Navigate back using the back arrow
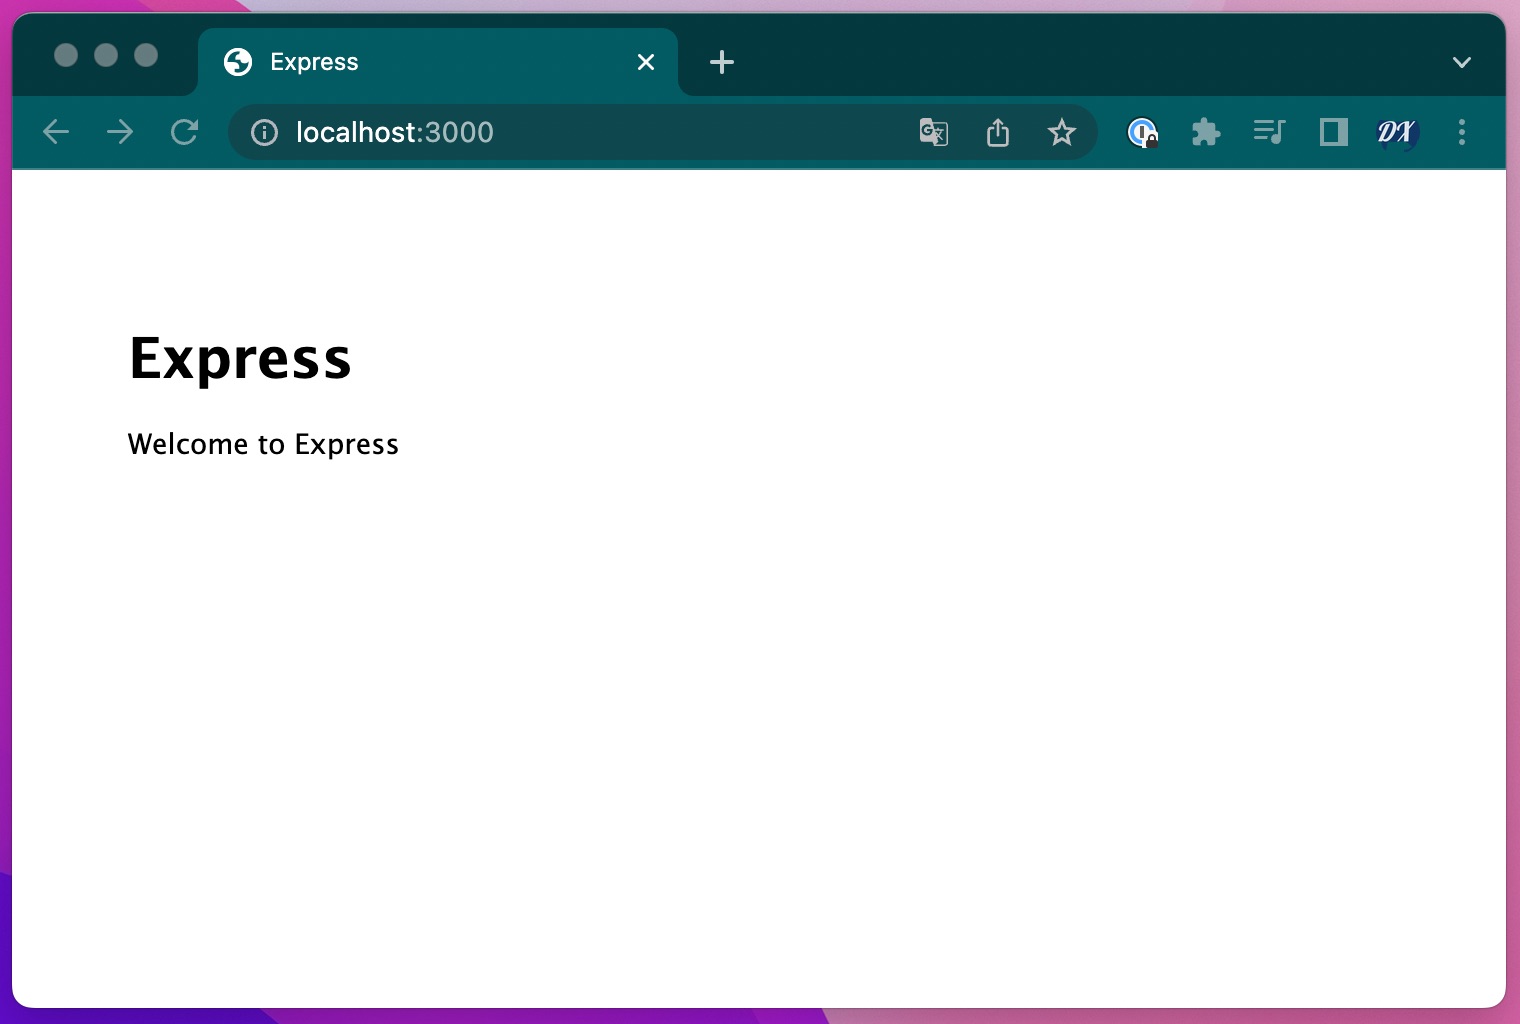 (x=56, y=132)
